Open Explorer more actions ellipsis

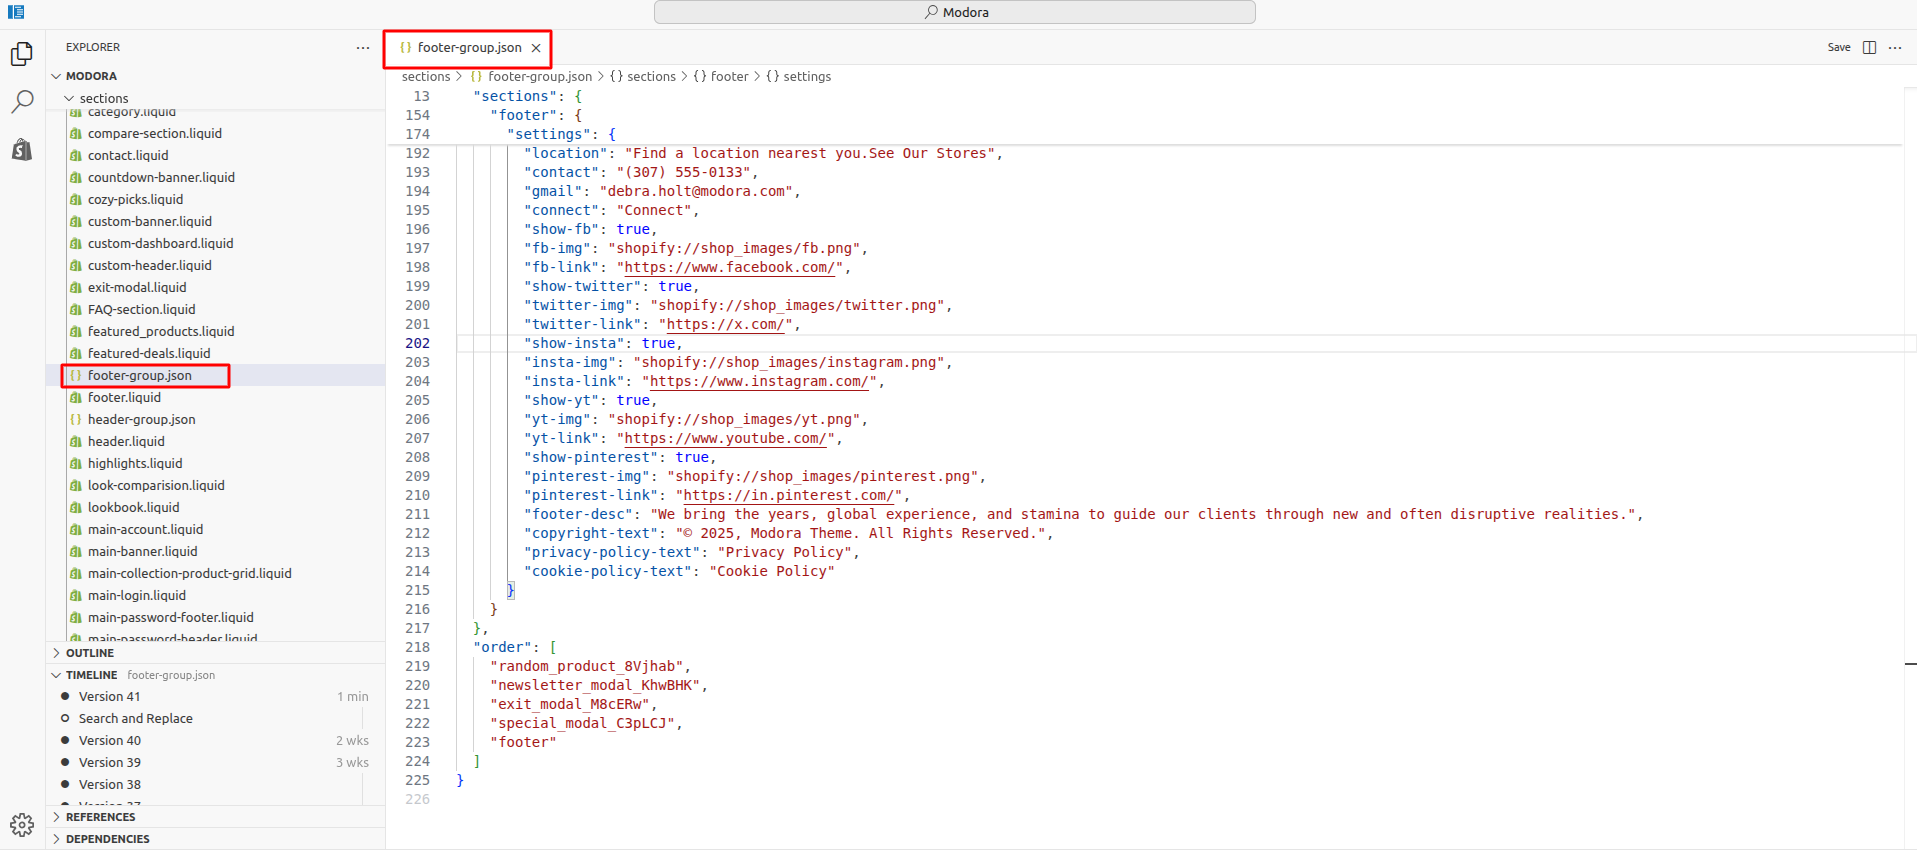coord(362,48)
